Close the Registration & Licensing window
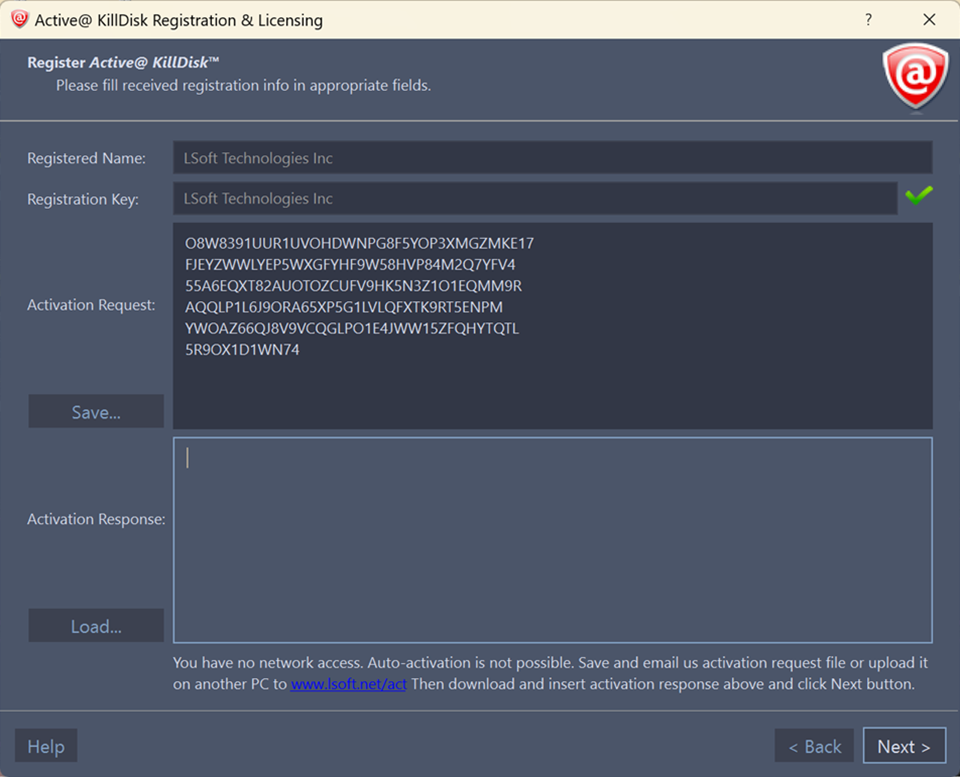This screenshot has width=960, height=777. pyautogui.click(x=929, y=19)
